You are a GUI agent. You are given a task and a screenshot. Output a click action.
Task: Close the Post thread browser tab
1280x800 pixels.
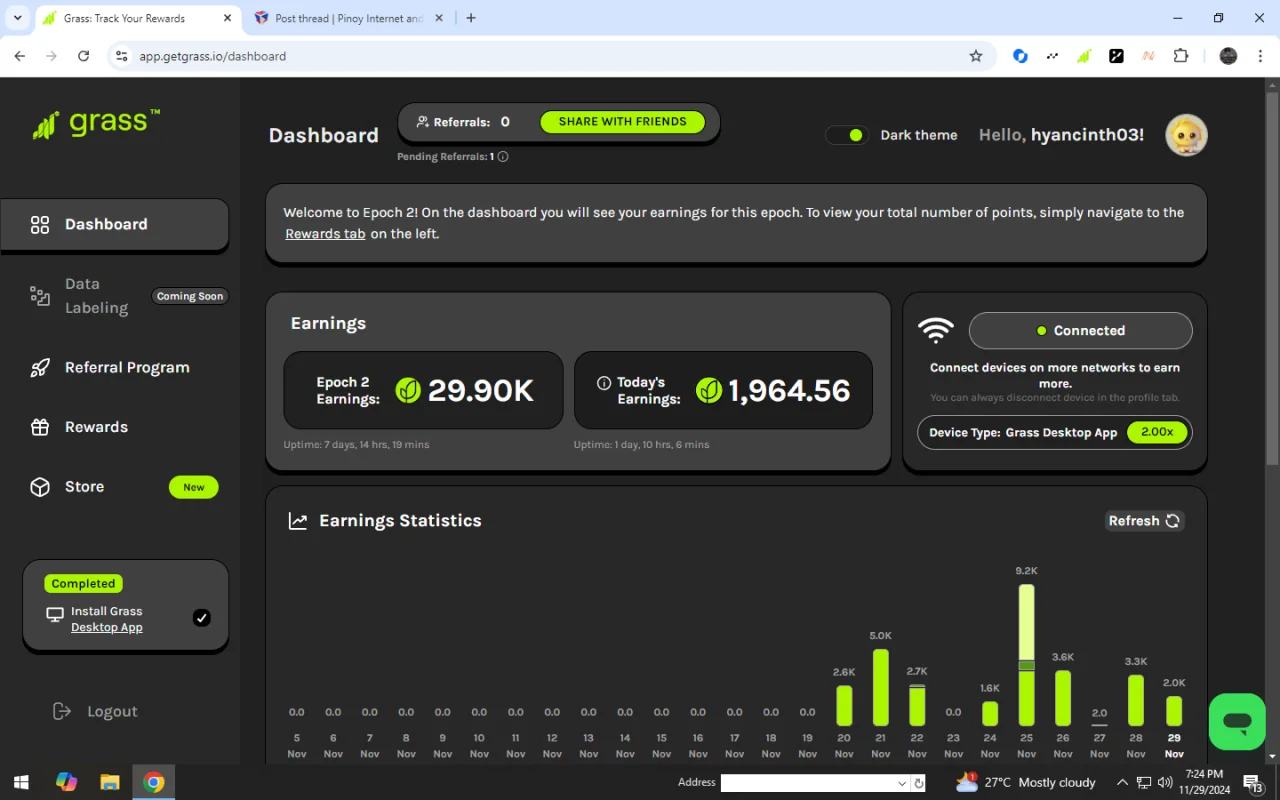pos(439,18)
